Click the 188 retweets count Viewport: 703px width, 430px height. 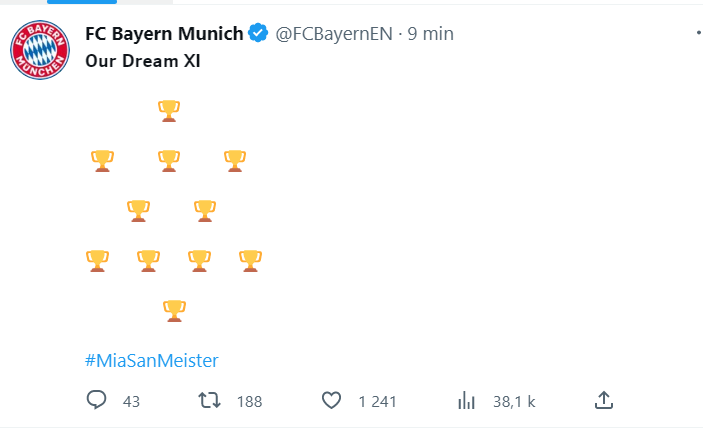pos(249,402)
